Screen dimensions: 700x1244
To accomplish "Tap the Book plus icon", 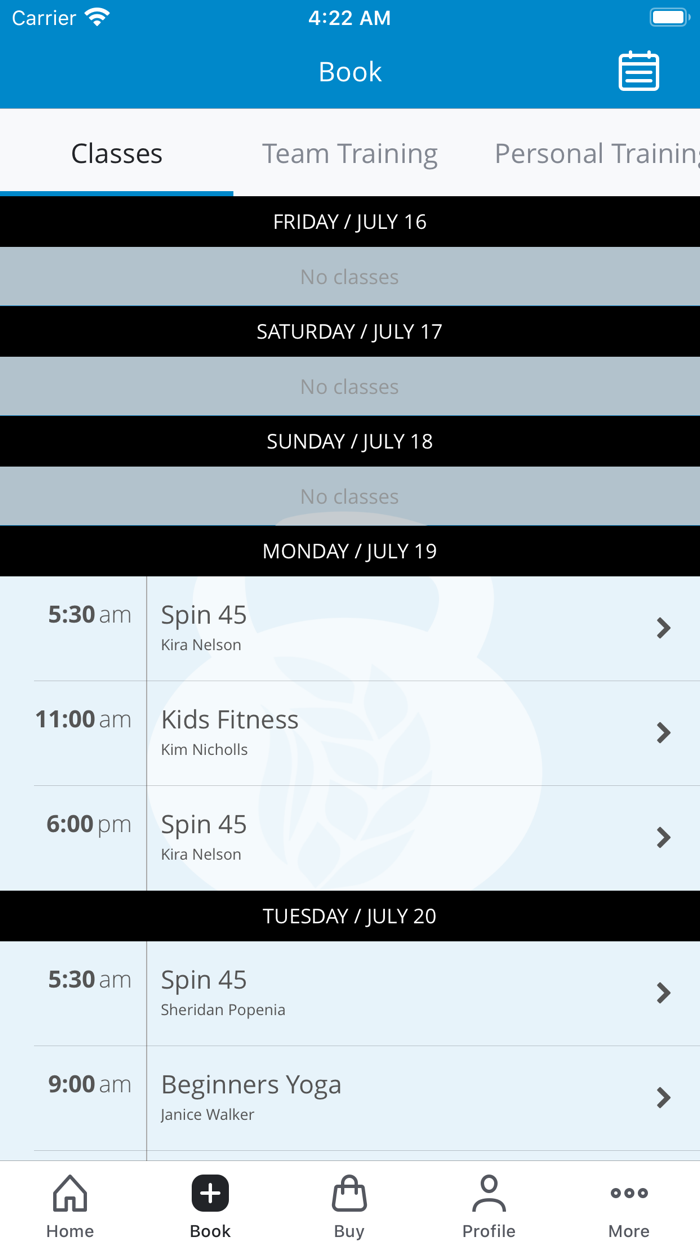I will pos(209,1192).
